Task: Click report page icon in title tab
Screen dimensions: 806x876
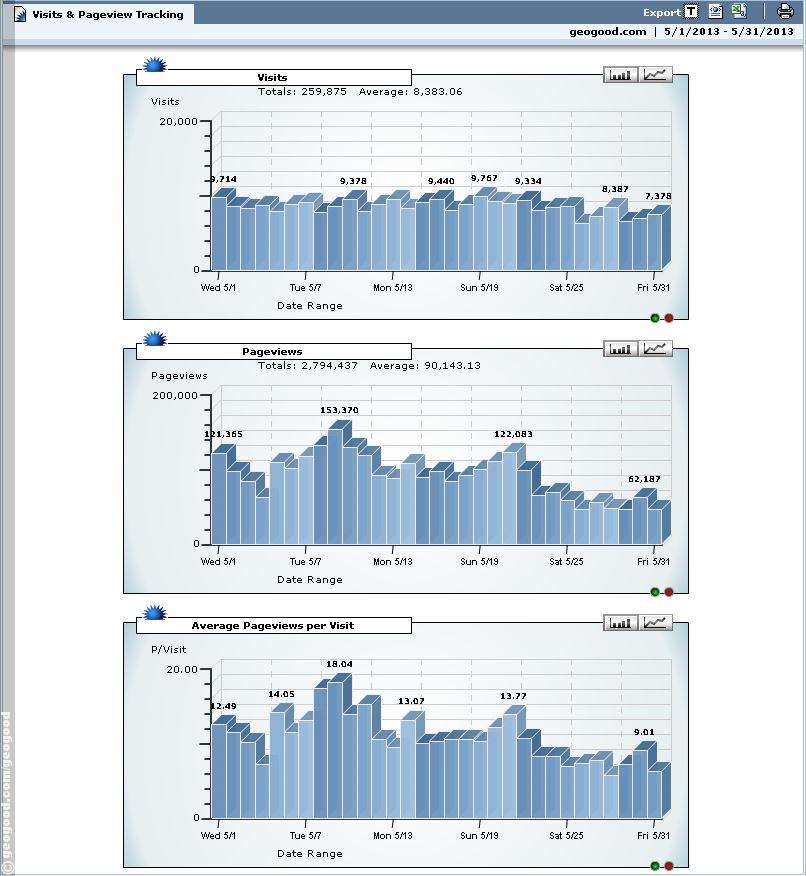Action: pos(19,14)
